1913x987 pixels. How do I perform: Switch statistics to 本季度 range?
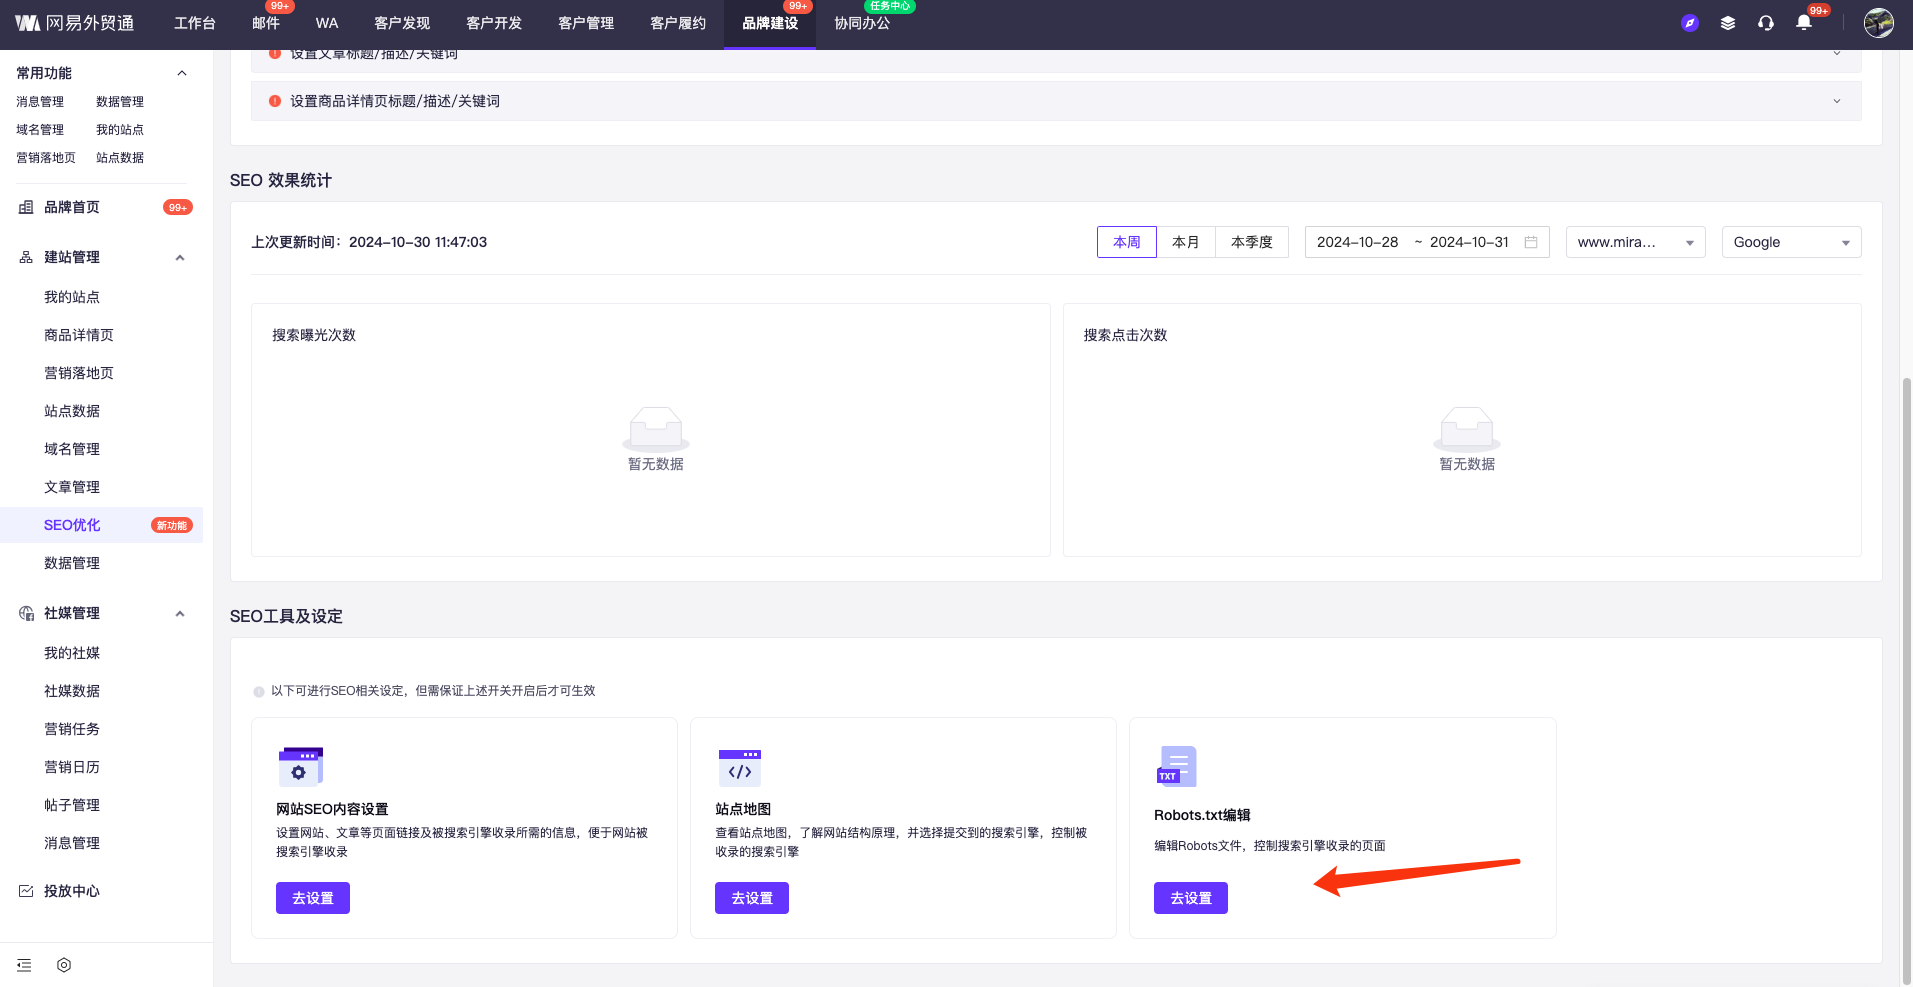(x=1251, y=242)
